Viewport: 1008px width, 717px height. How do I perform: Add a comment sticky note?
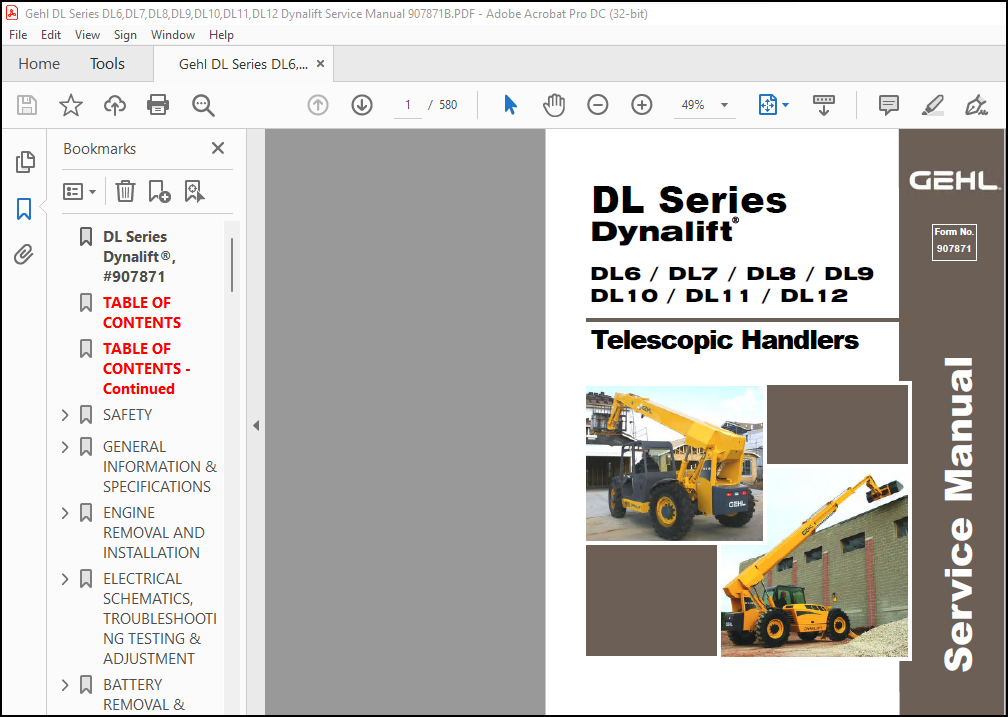888,105
